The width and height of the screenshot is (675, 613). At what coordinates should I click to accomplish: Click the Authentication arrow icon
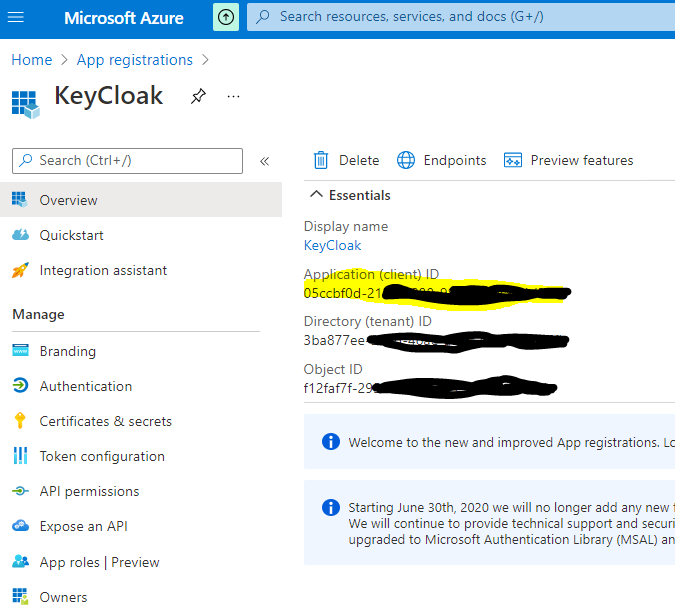point(20,385)
